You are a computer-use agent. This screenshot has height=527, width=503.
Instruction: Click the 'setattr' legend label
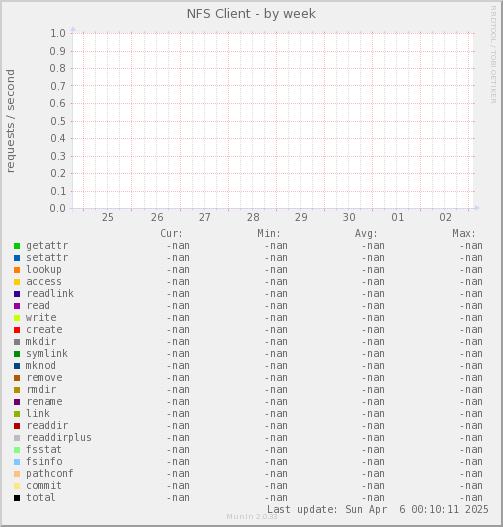tap(47, 258)
